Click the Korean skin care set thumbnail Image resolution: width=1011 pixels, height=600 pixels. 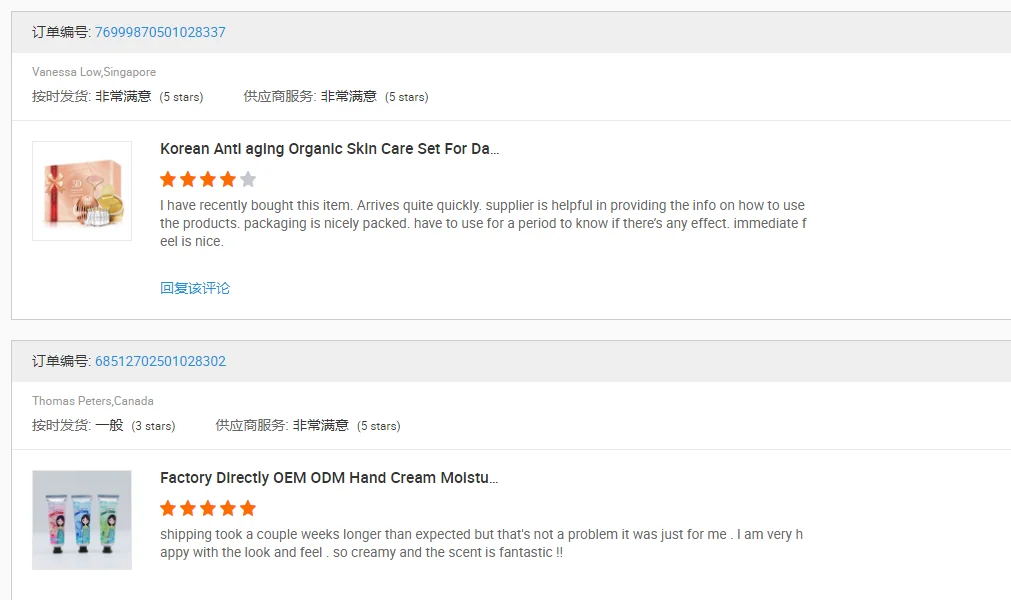[x=82, y=191]
